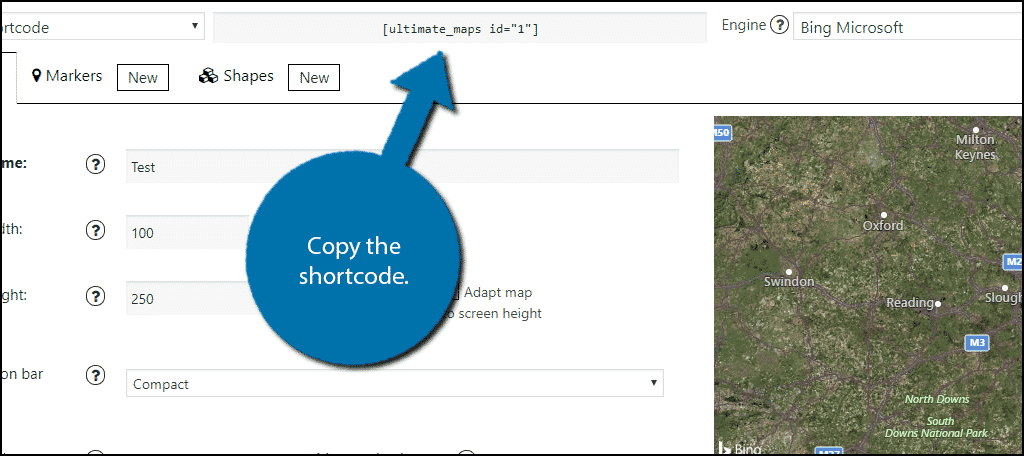Click the ultimate_maps shortcode text box
Screen dimensions: 1024x456
point(460,28)
